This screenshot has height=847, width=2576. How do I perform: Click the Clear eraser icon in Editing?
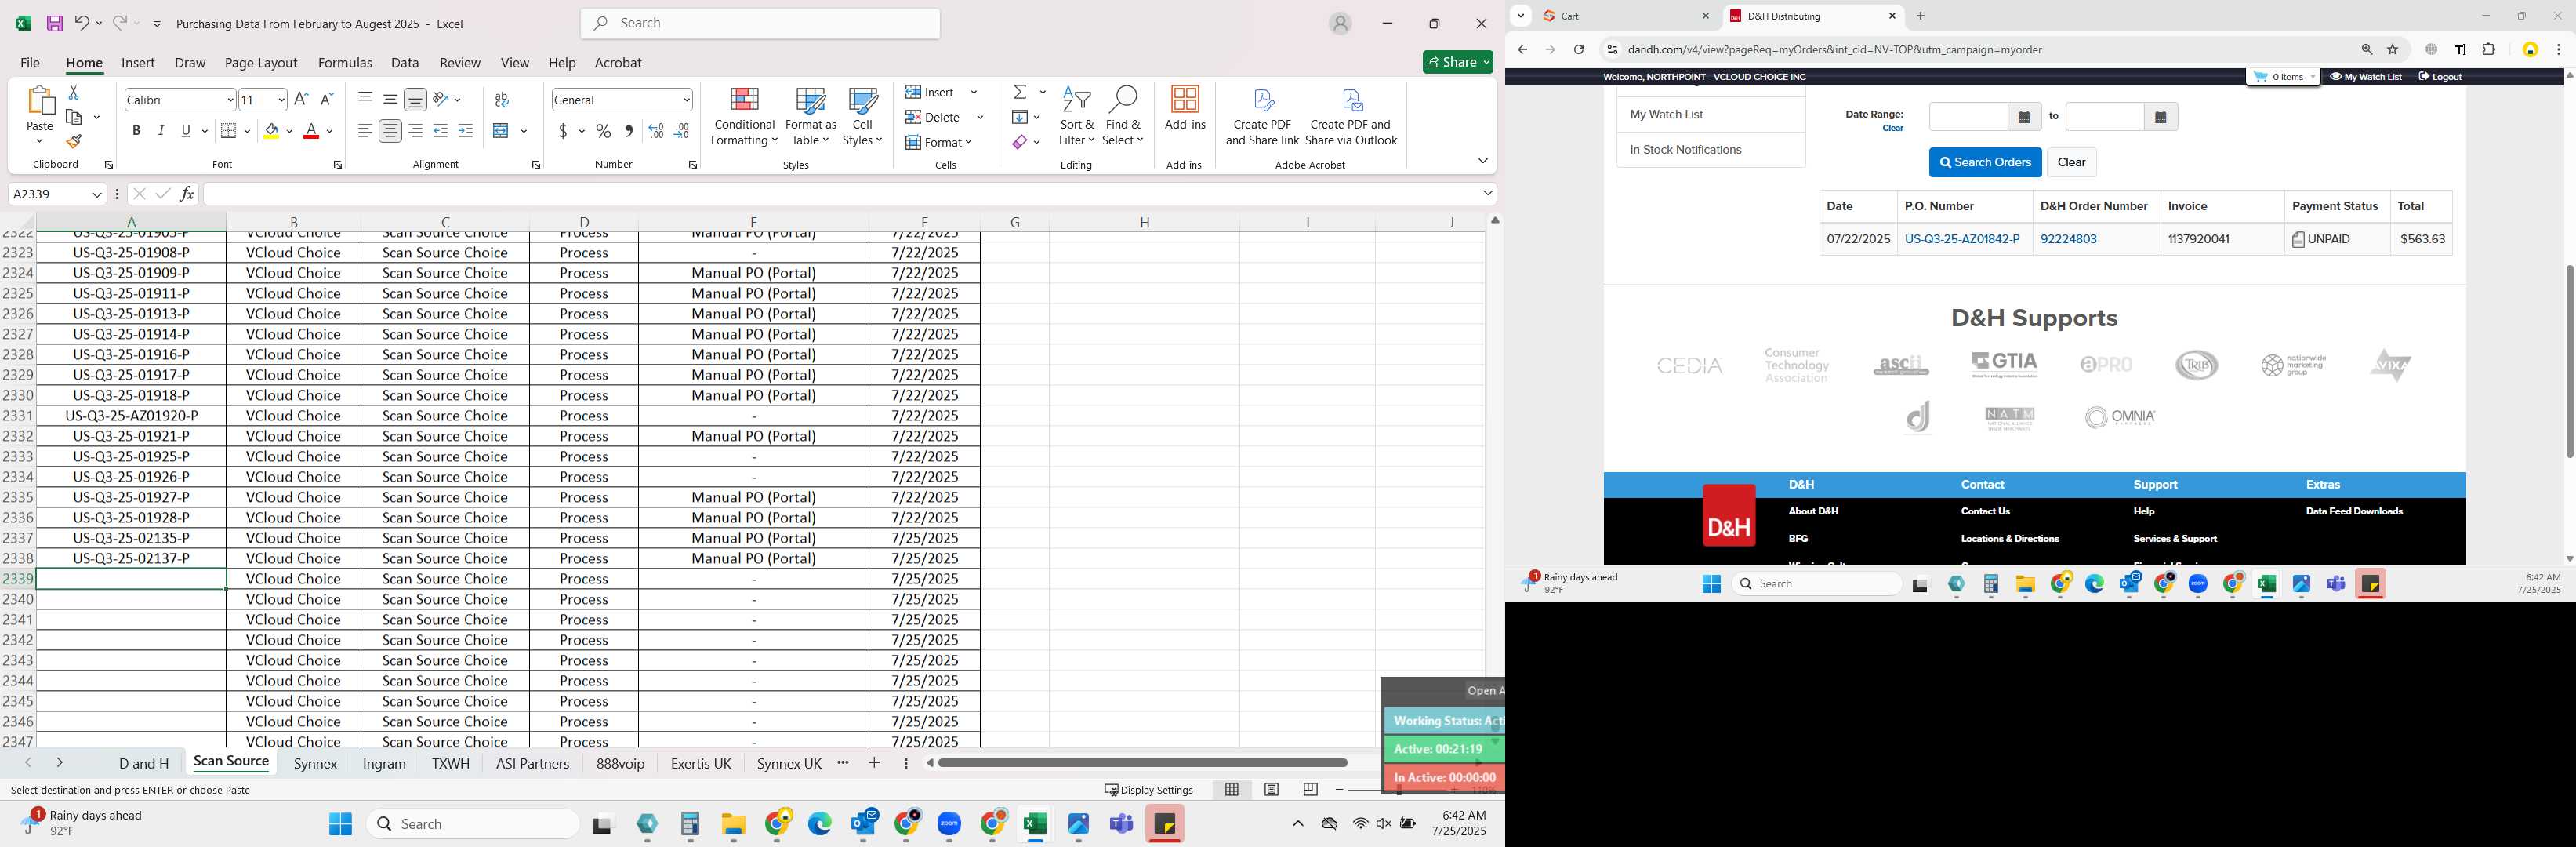1019,142
